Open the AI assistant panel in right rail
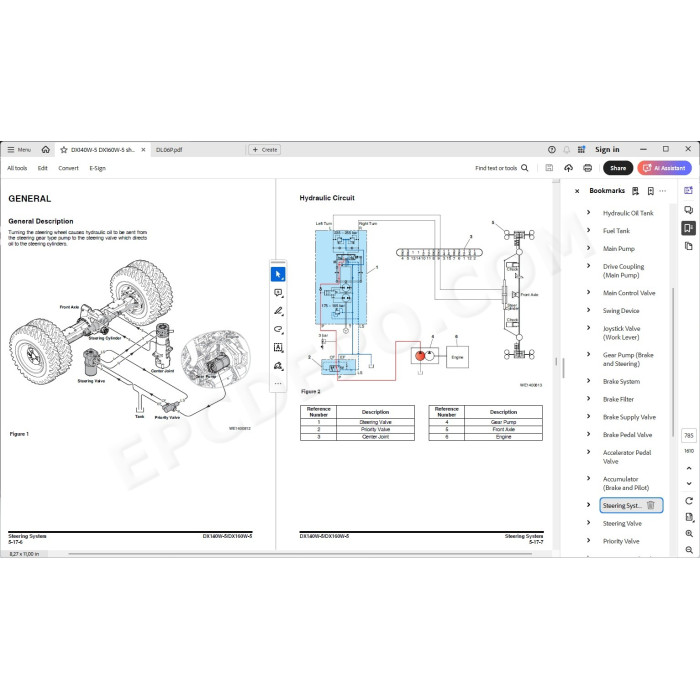Screen dimensions: 700x700 click(x=688, y=190)
